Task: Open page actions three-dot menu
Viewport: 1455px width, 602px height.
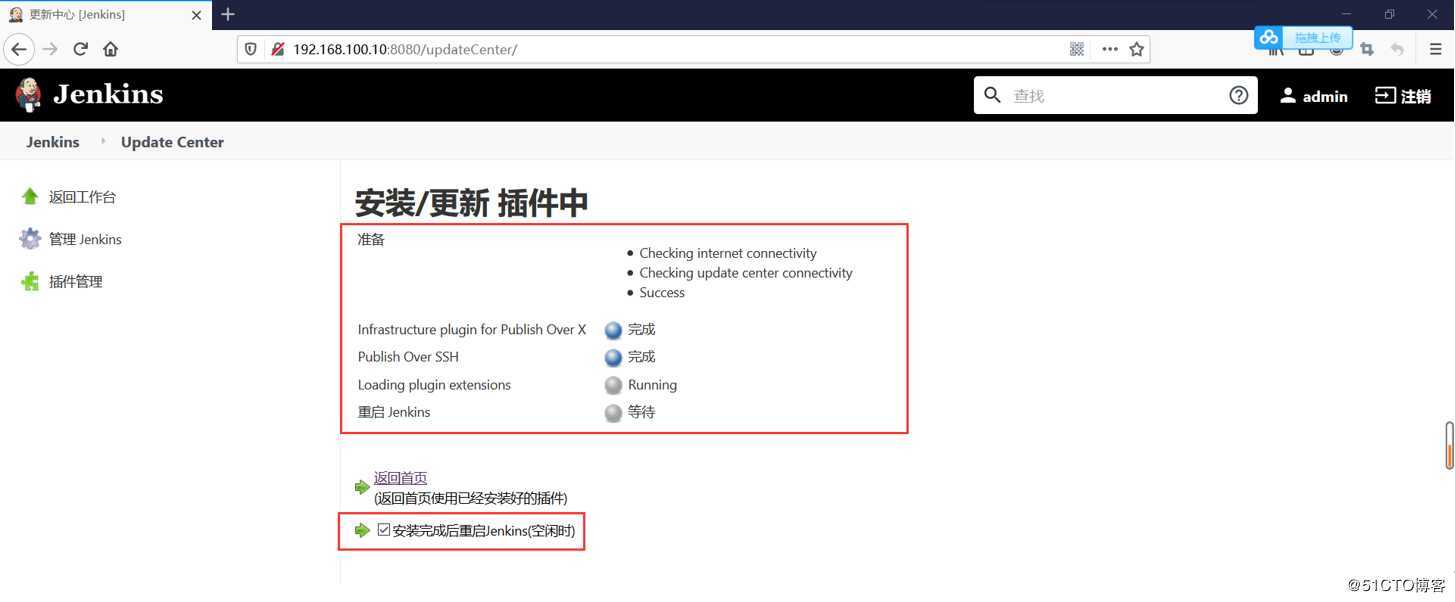Action: pos(1109,49)
